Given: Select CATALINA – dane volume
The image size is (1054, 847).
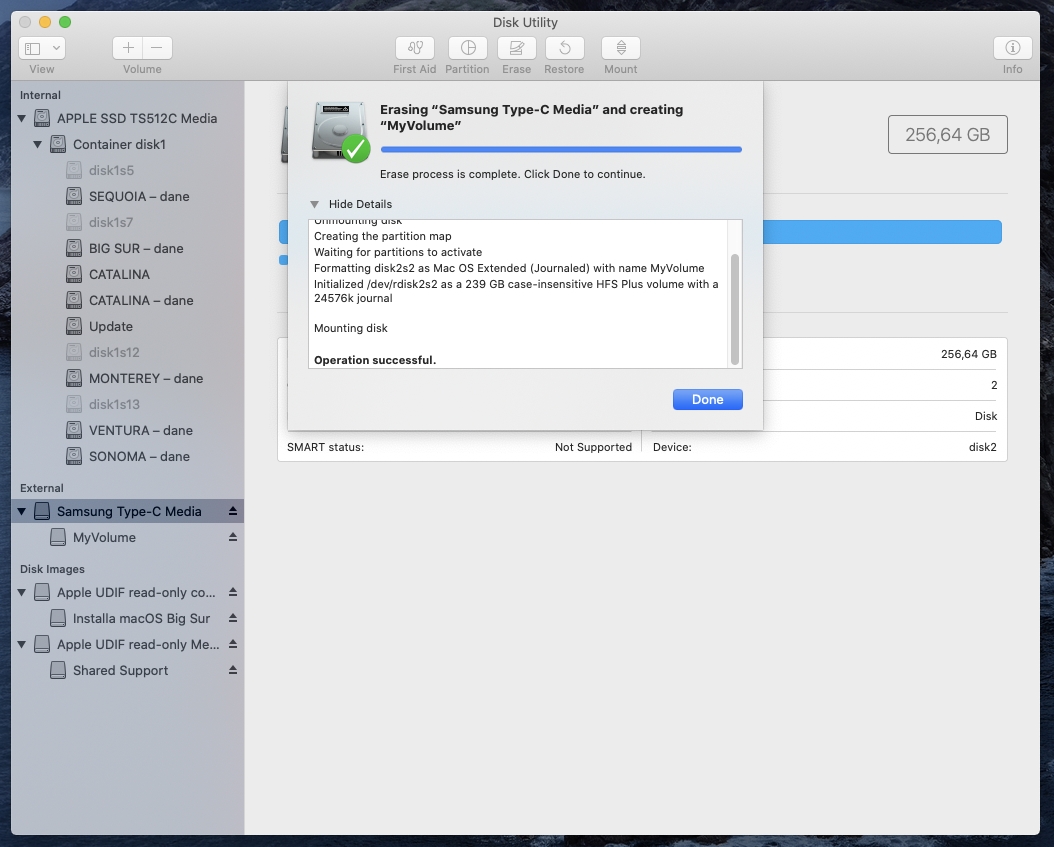Looking at the screenshot, I should [x=128, y=300].
